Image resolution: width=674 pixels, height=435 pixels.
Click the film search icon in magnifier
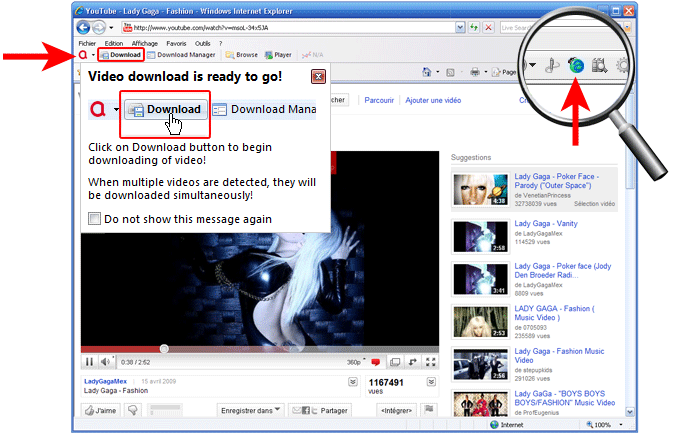(x=599, y=65)
